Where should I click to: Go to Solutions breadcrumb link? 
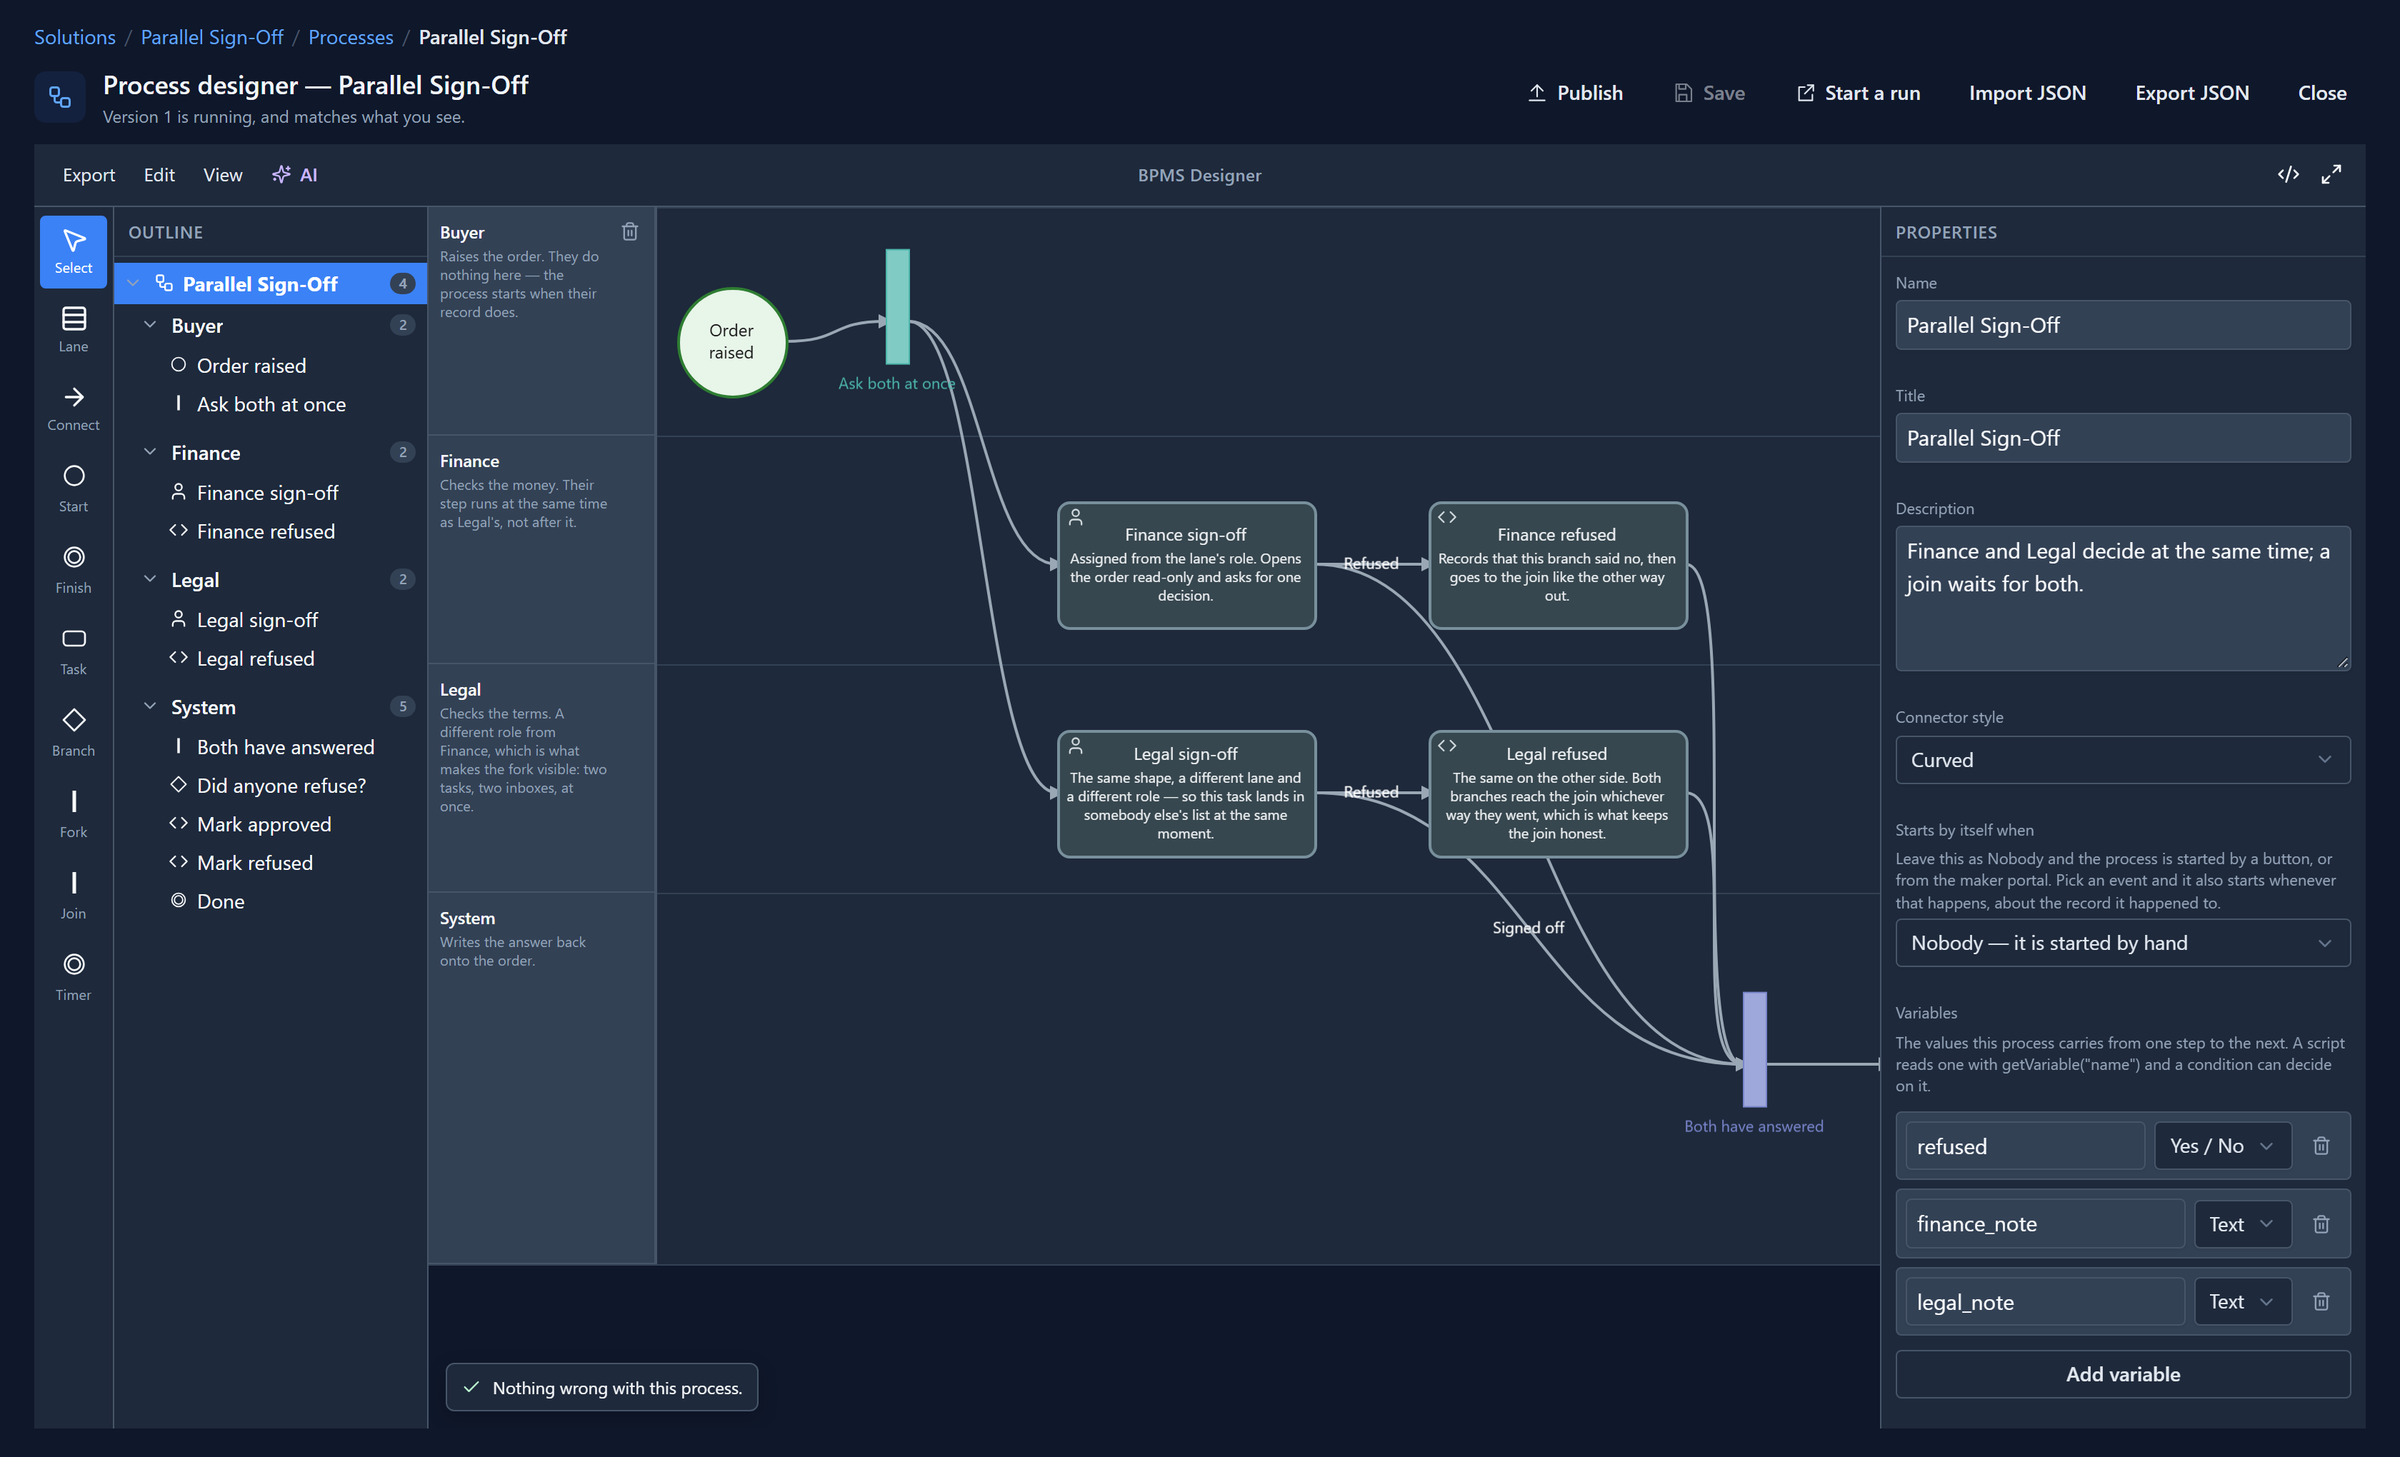[x=75, y=37]
